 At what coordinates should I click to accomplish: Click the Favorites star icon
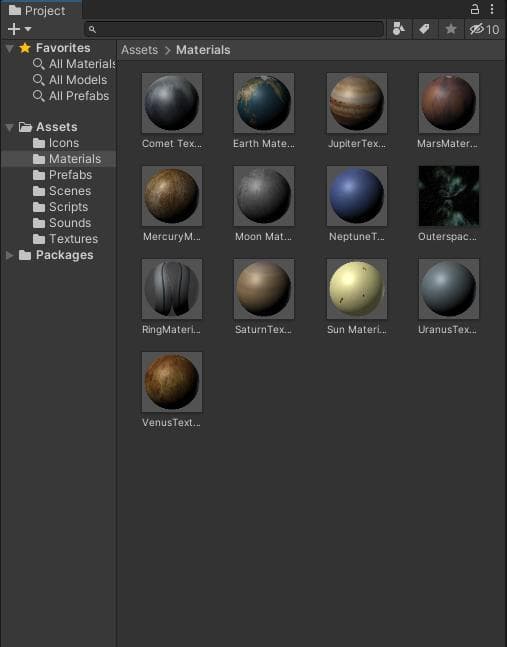[x=25, y=48]
